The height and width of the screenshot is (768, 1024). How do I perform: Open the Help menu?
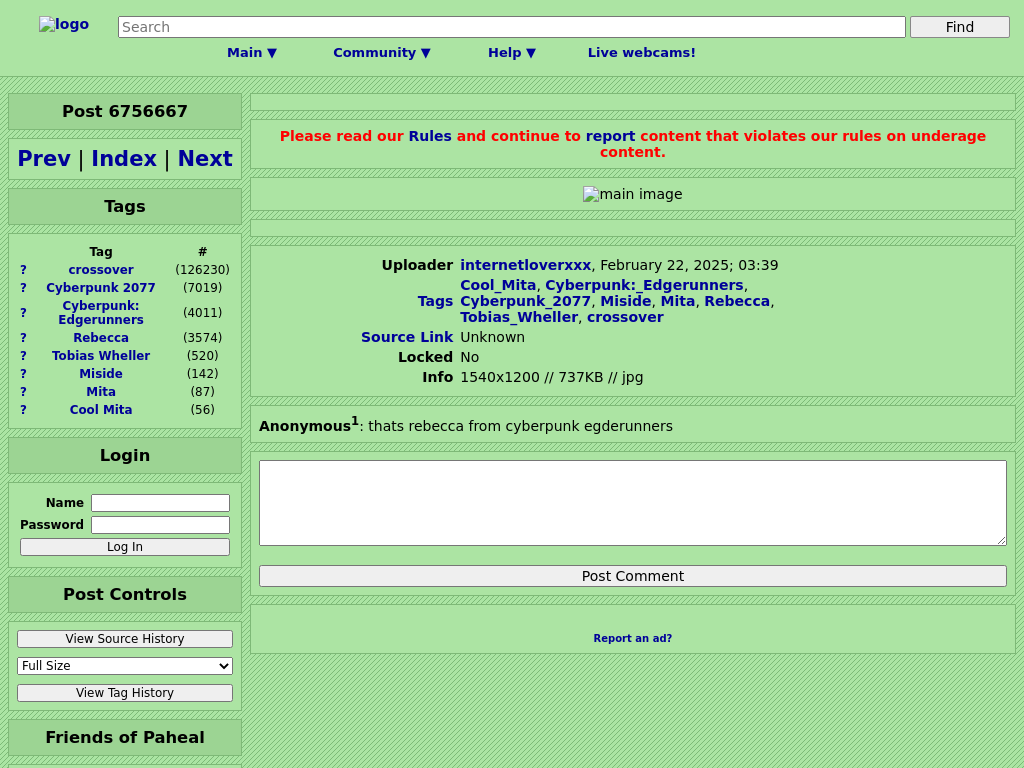pos(511,53)
